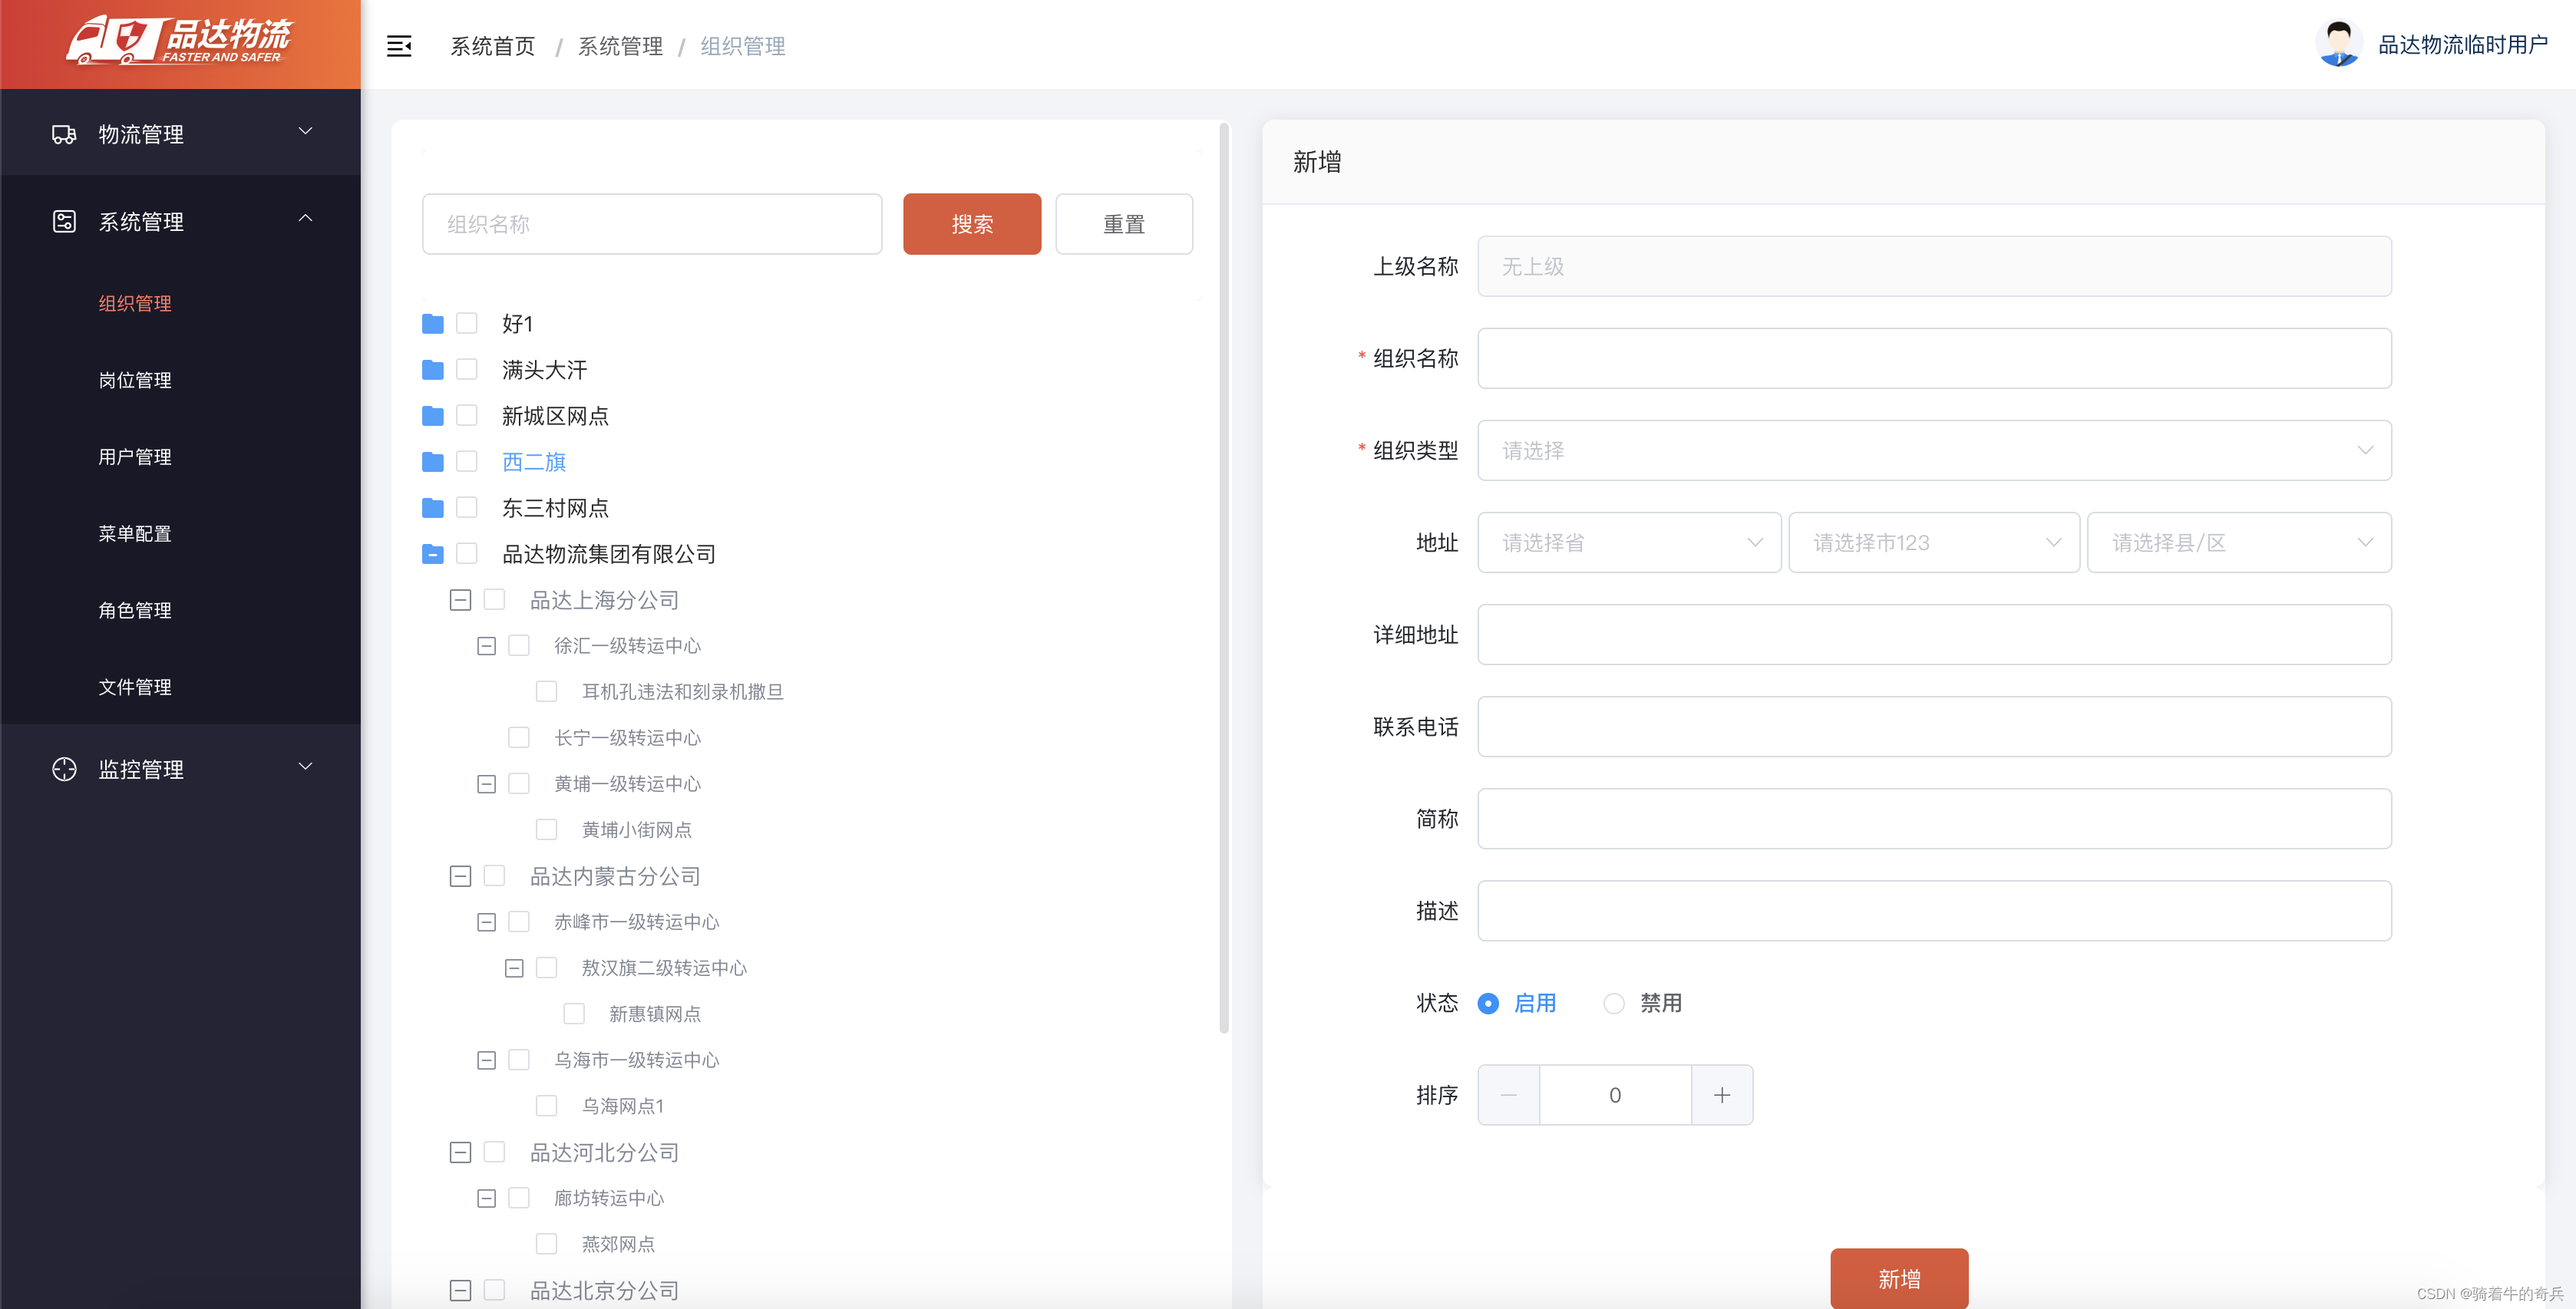Click the folder icon next to 好1
Screen dimensions: 2576x1309
[x=432, y=324]
